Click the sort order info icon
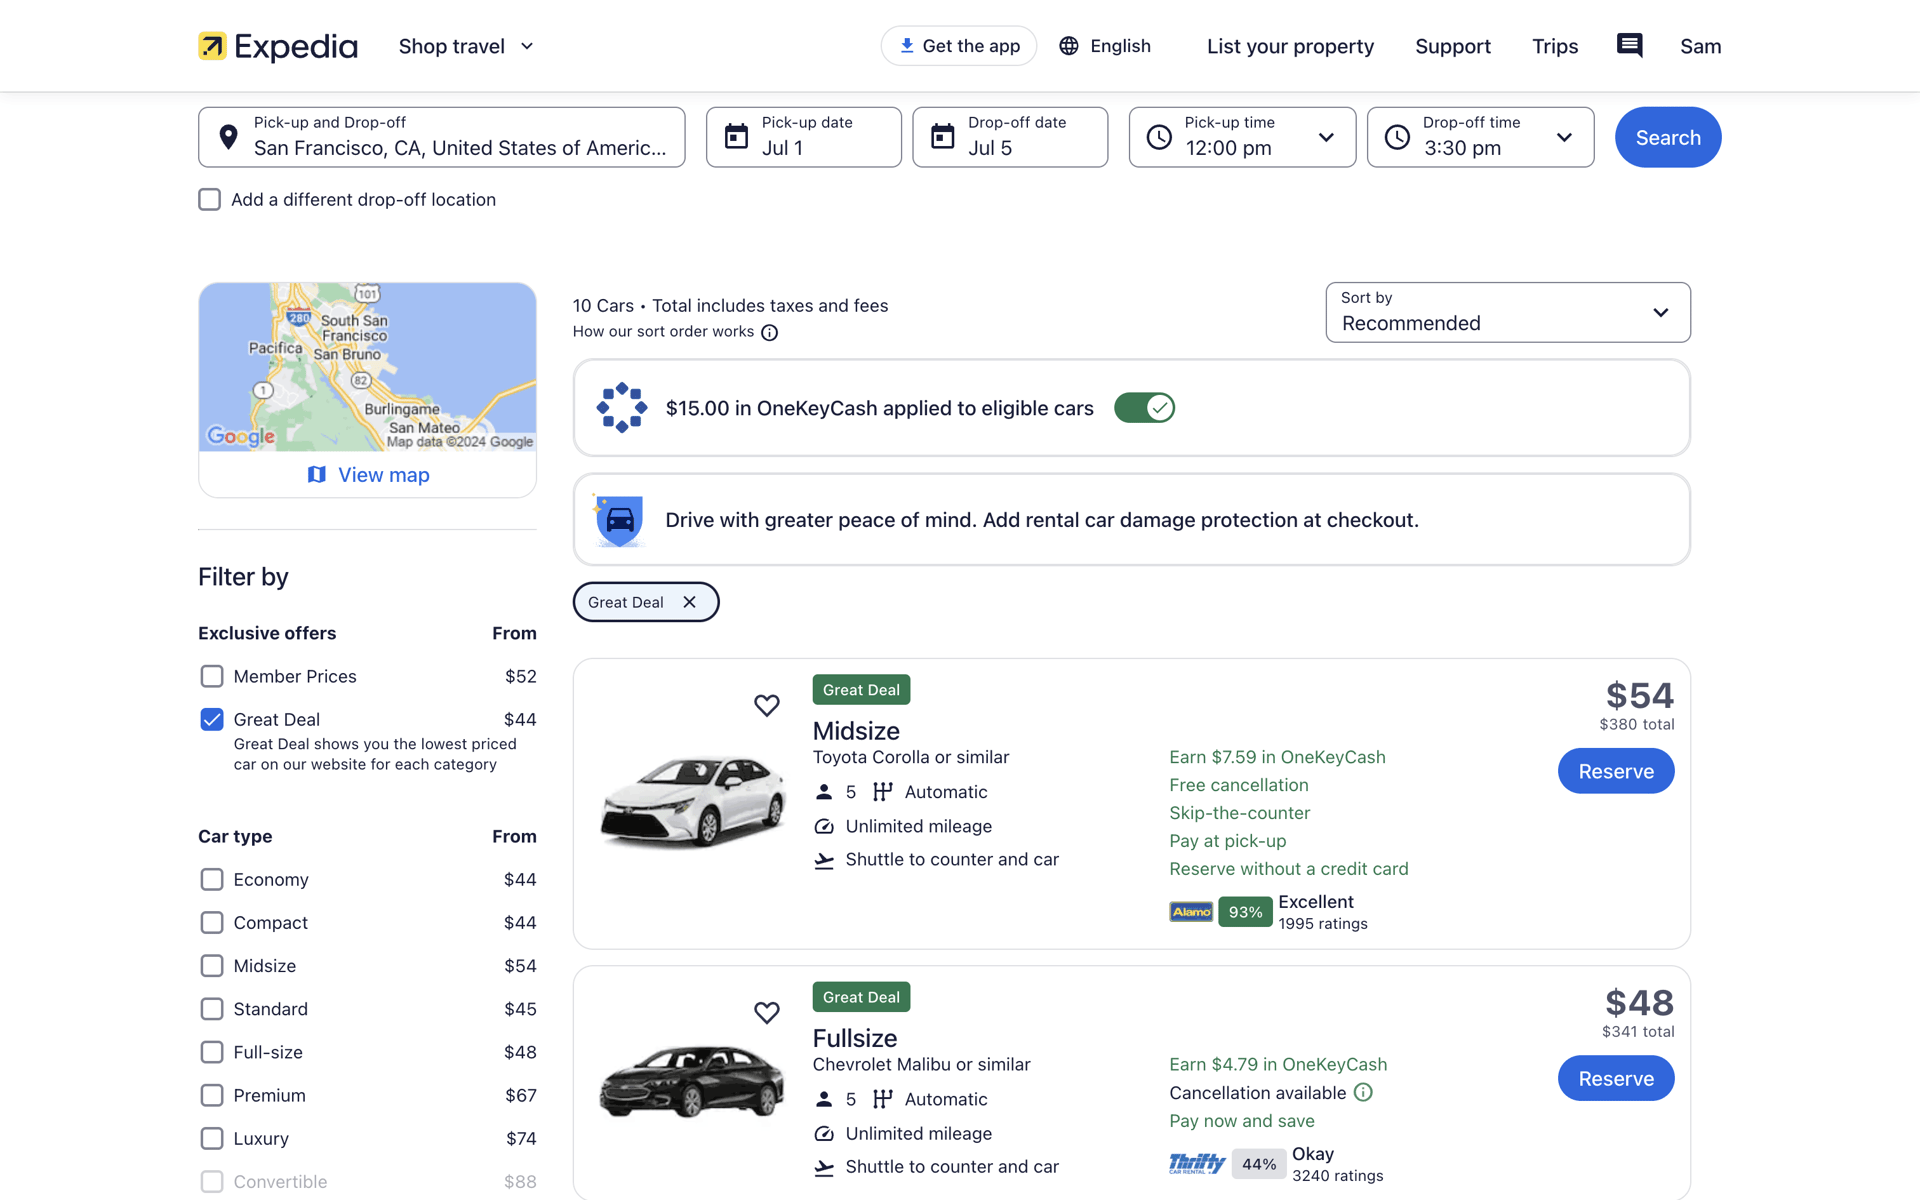This screenshot has height=1200, width=1920. point(769,332)
